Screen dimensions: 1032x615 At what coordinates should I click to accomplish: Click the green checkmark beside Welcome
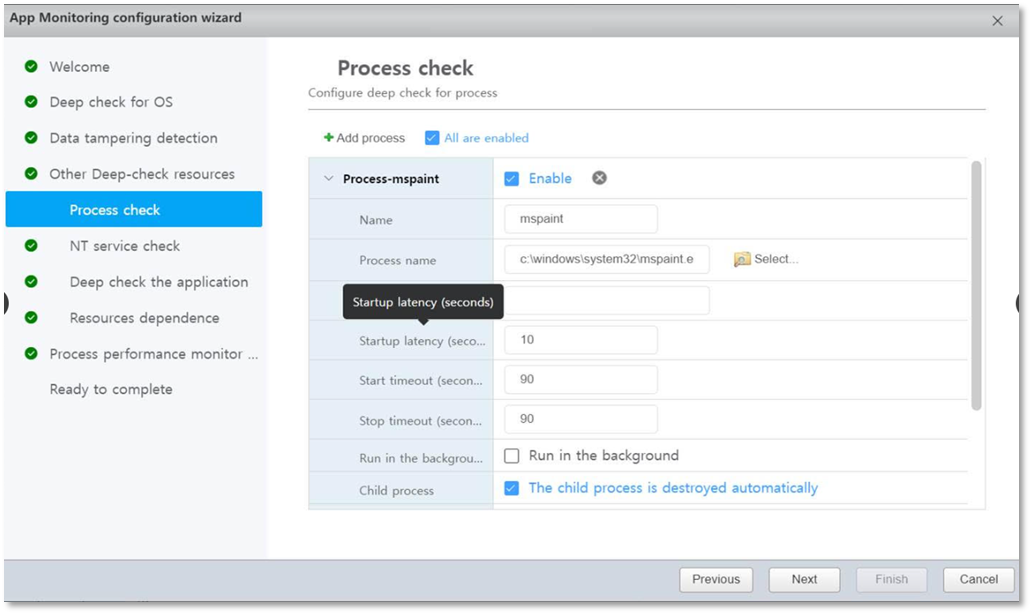pos(31,67)
